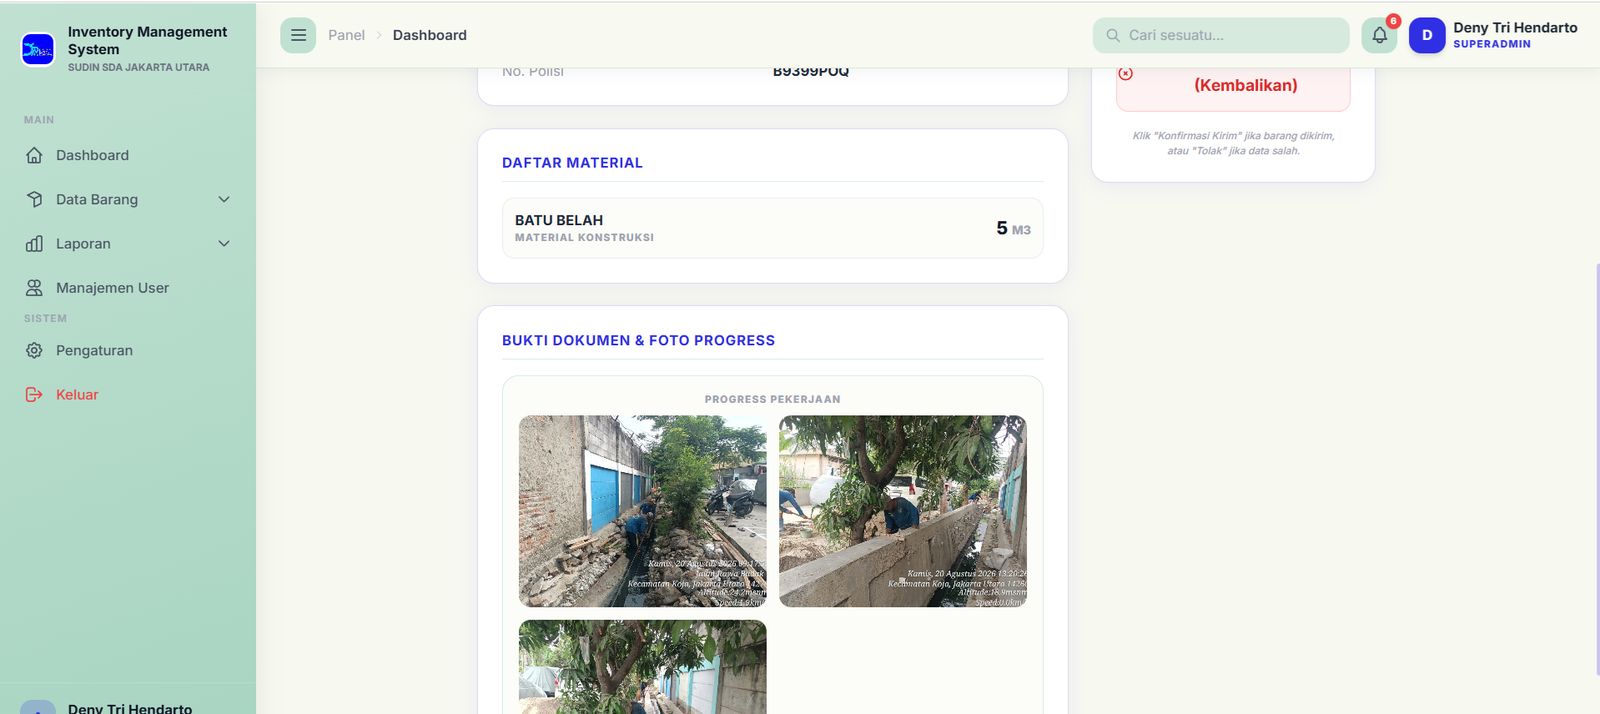Expand the Data Barang submenu chevron
The width and height of the screenshot is (1600, 714).
224,199
